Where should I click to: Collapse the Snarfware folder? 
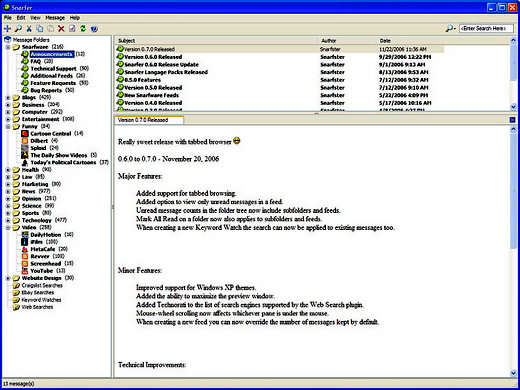click(x=8, y=47)
